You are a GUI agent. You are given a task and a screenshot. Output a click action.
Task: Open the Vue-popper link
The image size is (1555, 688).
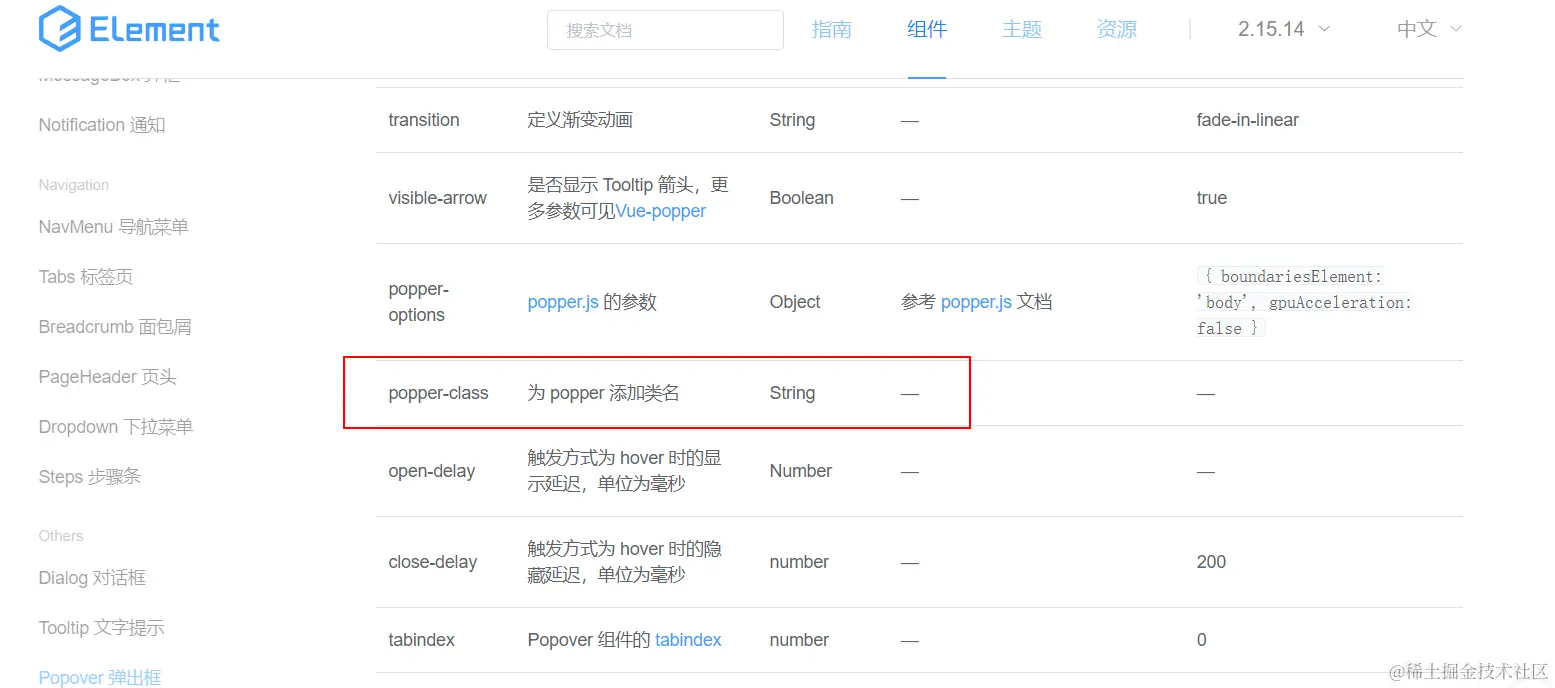tap(661, 211)
